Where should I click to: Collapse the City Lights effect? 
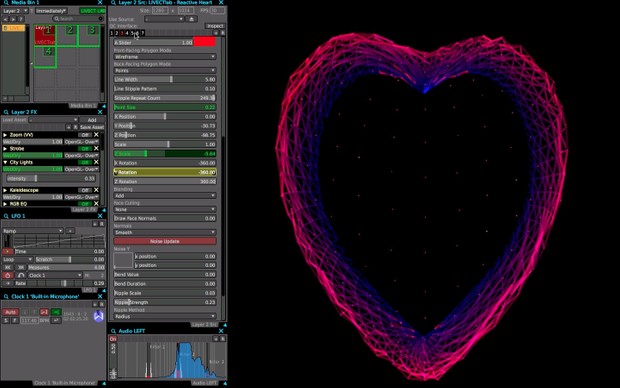(5, 163)
